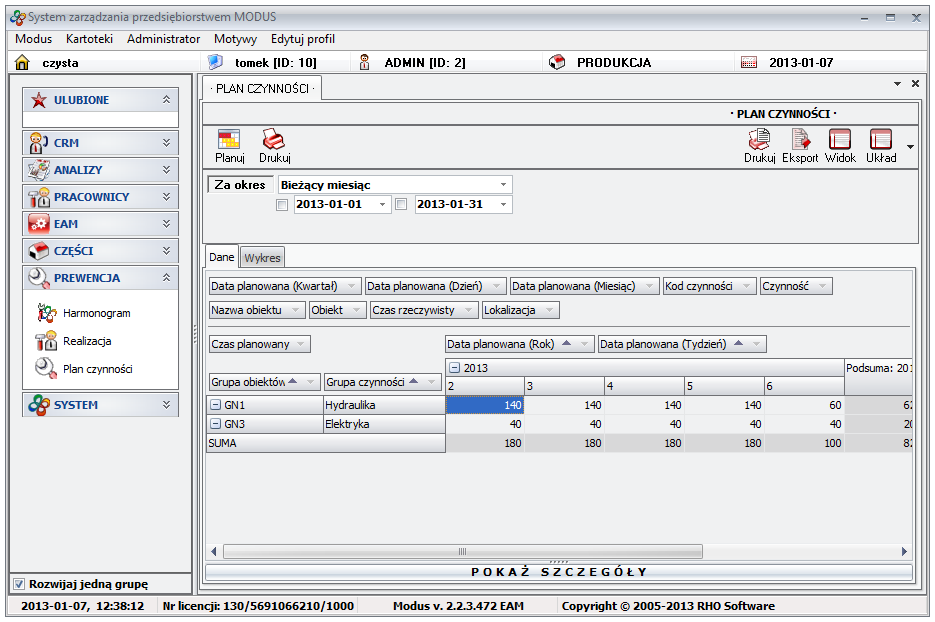The width and height of the screenshot is (935, 622).
Task: Enable the checkbox before end date 2013-01-31
Action: coord(401,204)
